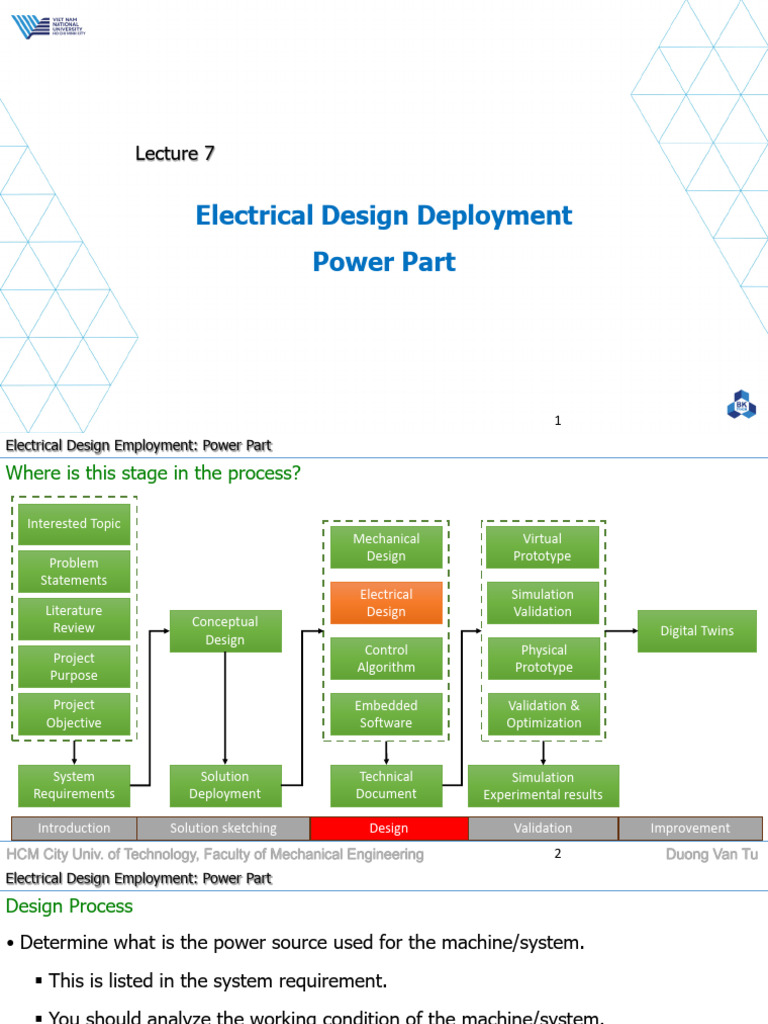Click slide 2 header 'Electrical Design Employment: Power Part'
Image resolution: width=768 pixels, height=1024 pixels.
coord(138,445)
